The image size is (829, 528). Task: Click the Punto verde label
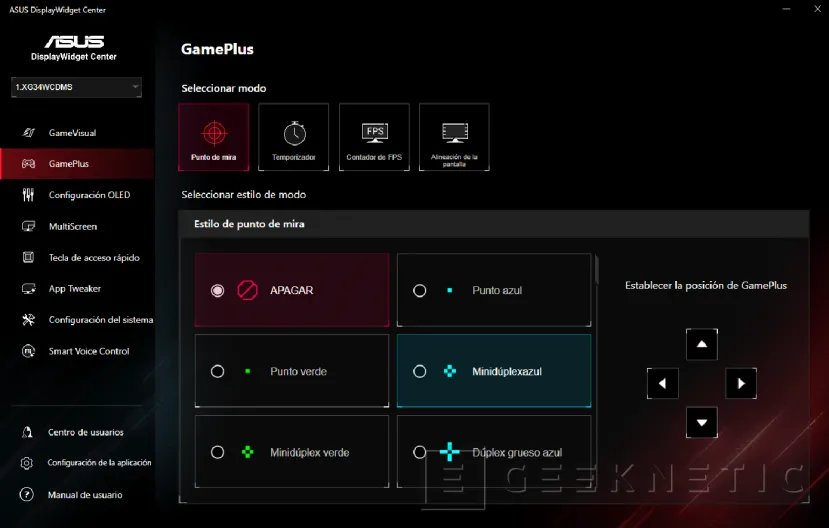coord(298,372)
